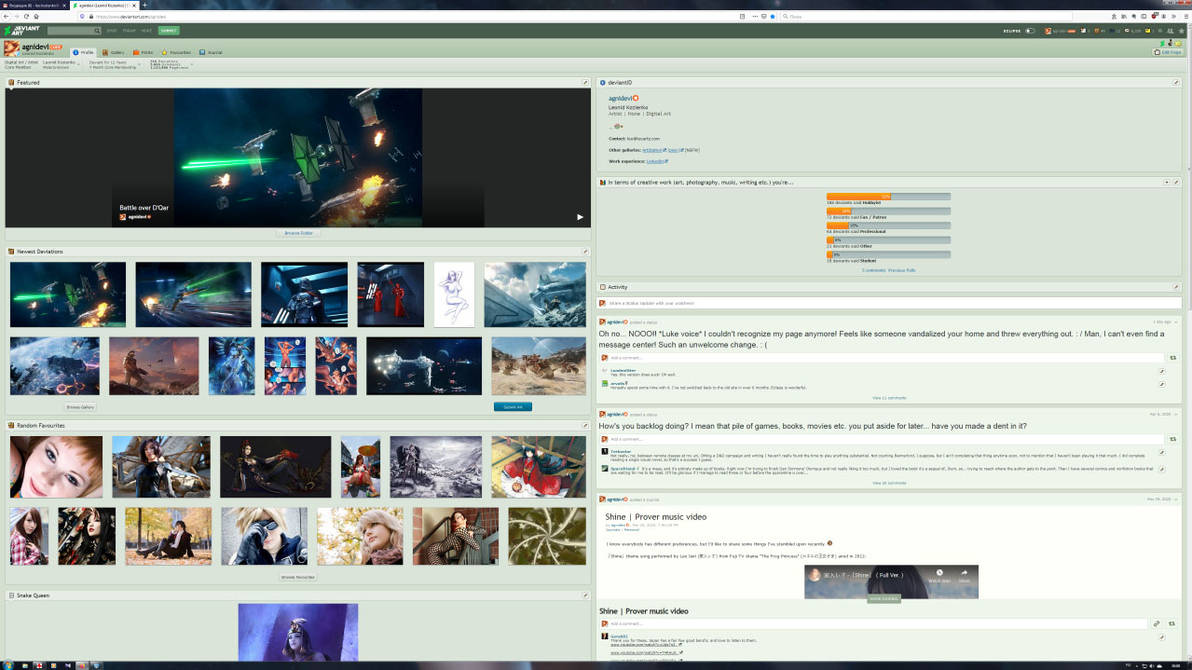Screen dimensions: 1192x670
Task: Open the redhead face close-up favourite thumbnail
Action: coord(56,467)
